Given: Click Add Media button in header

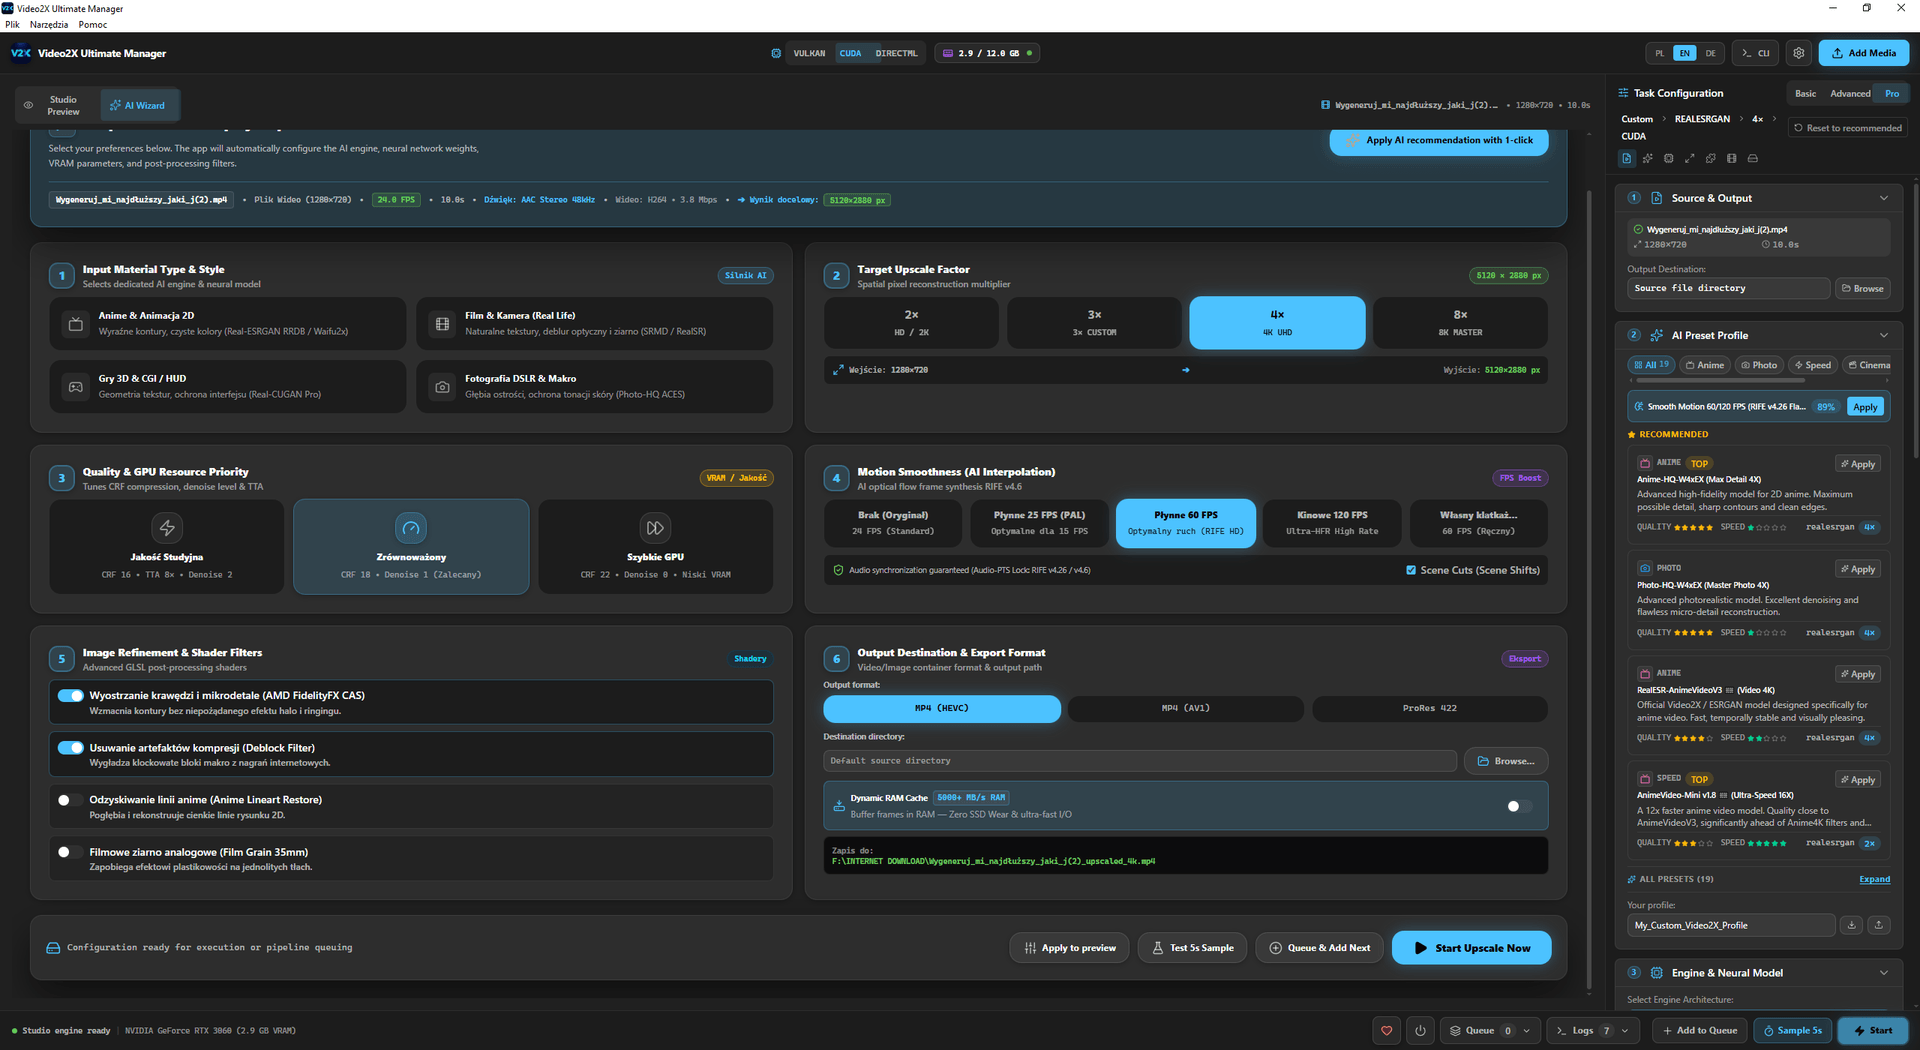Looking at the screenshot, I should pos(1863,53).
